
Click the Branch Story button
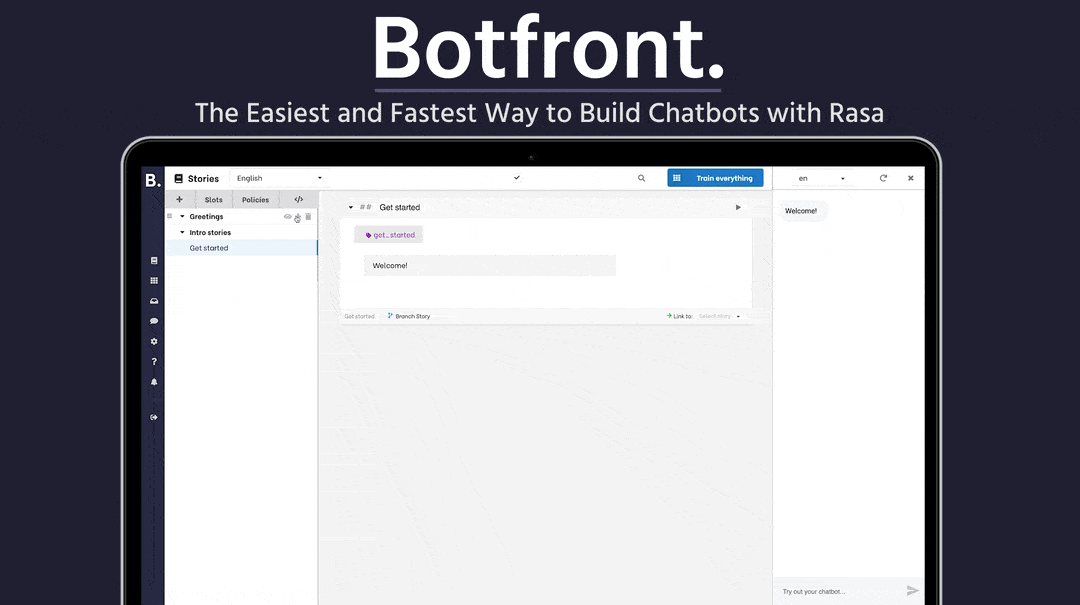point(408,316)
